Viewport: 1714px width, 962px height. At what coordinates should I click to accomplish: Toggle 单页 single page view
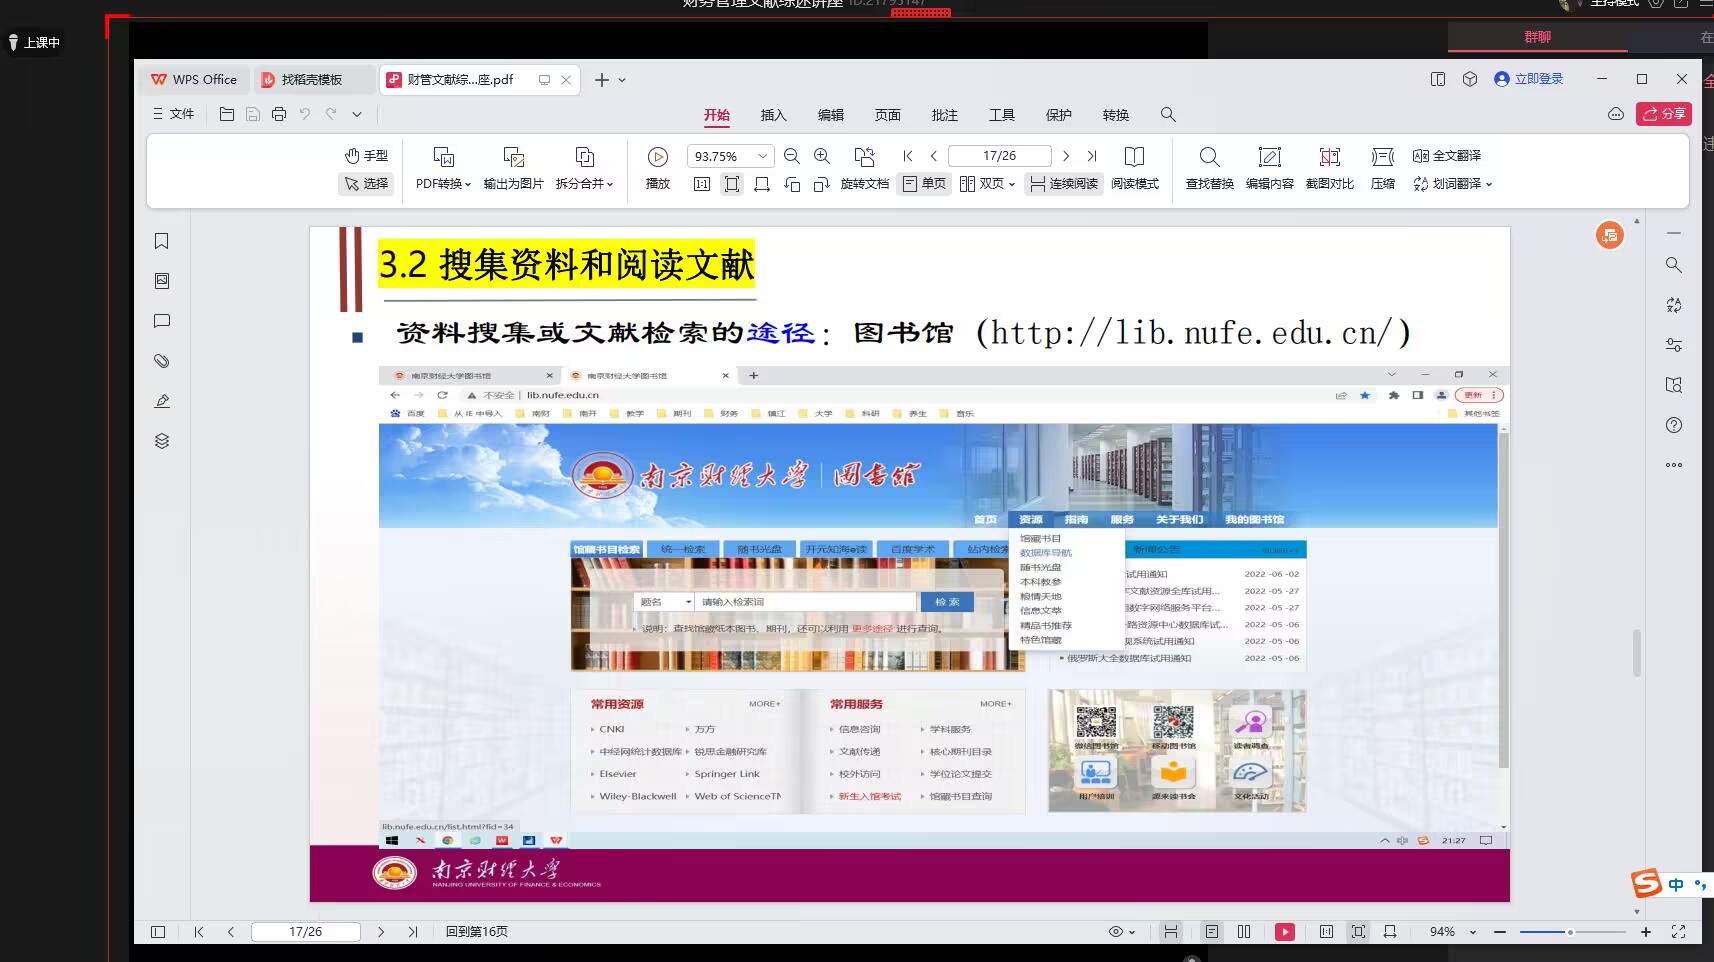click(x=924, y=184)
